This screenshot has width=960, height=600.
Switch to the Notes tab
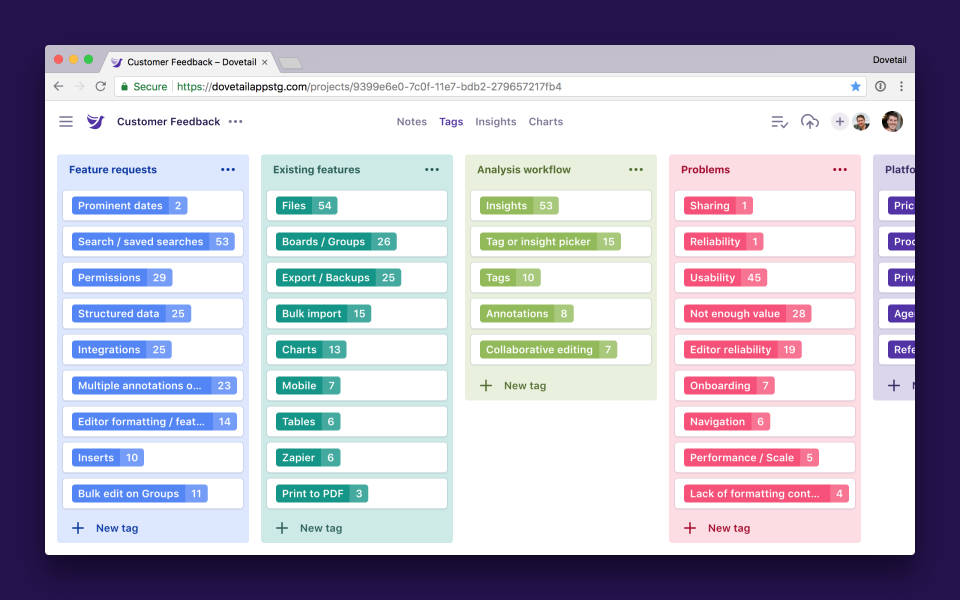point(412,121)
